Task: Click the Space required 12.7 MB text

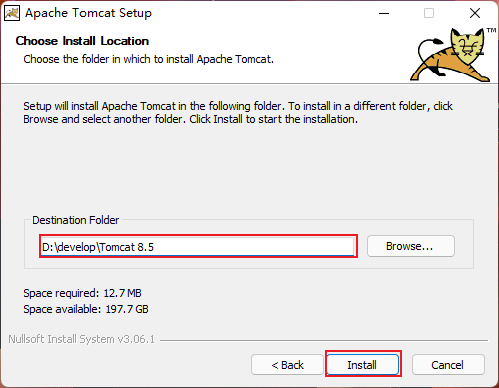Action: click(x=82, y=293)
